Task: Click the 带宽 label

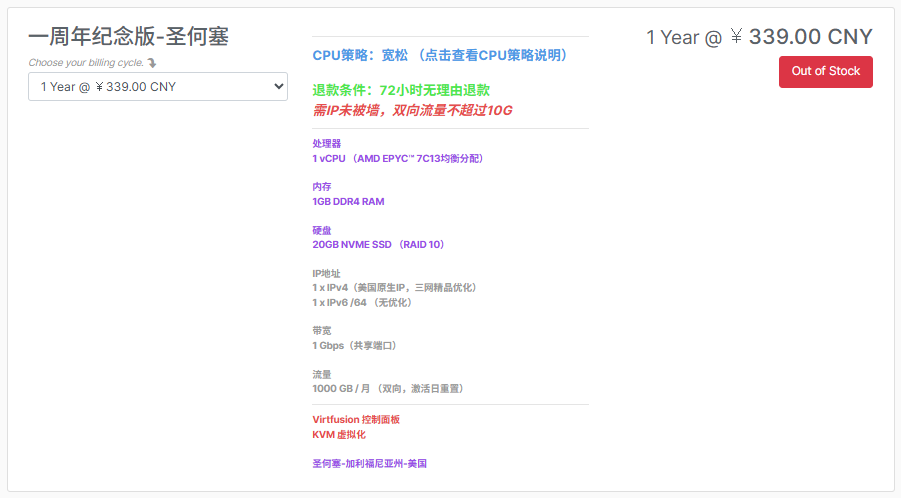Action: click(322, 331)
